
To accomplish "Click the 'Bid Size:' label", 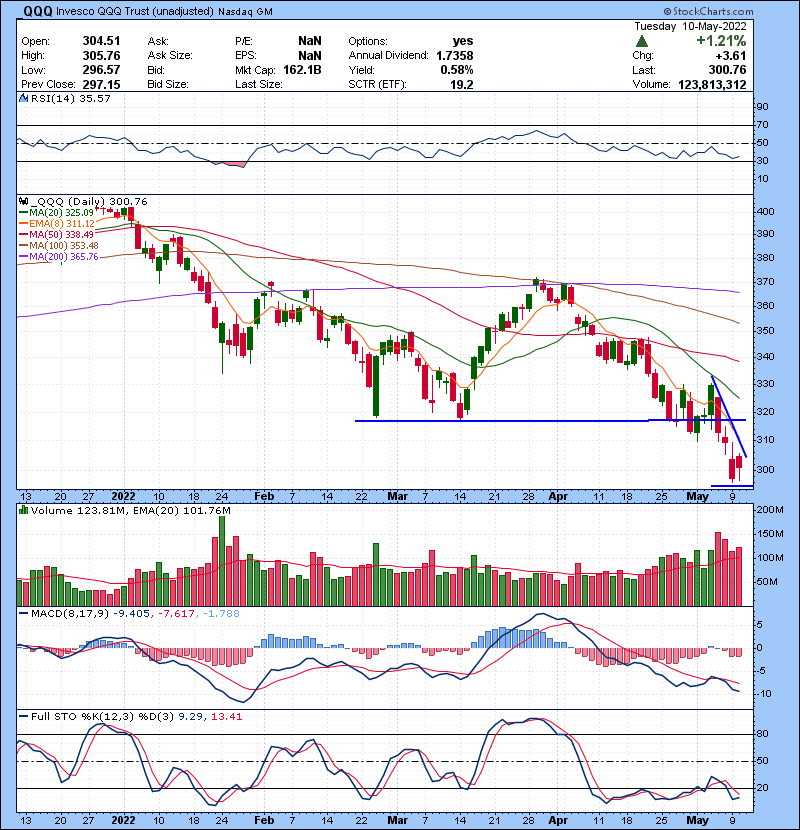I will coord(168,84).
